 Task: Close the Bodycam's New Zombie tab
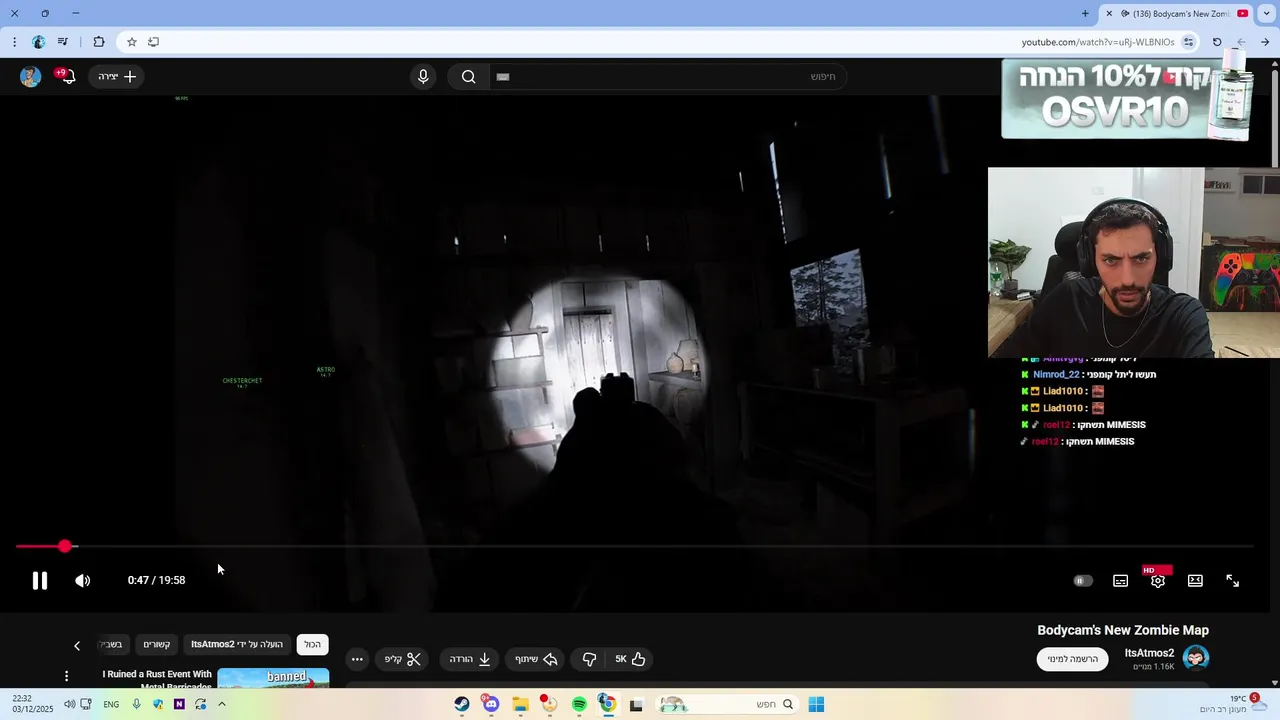click(x=1109, y=13)
